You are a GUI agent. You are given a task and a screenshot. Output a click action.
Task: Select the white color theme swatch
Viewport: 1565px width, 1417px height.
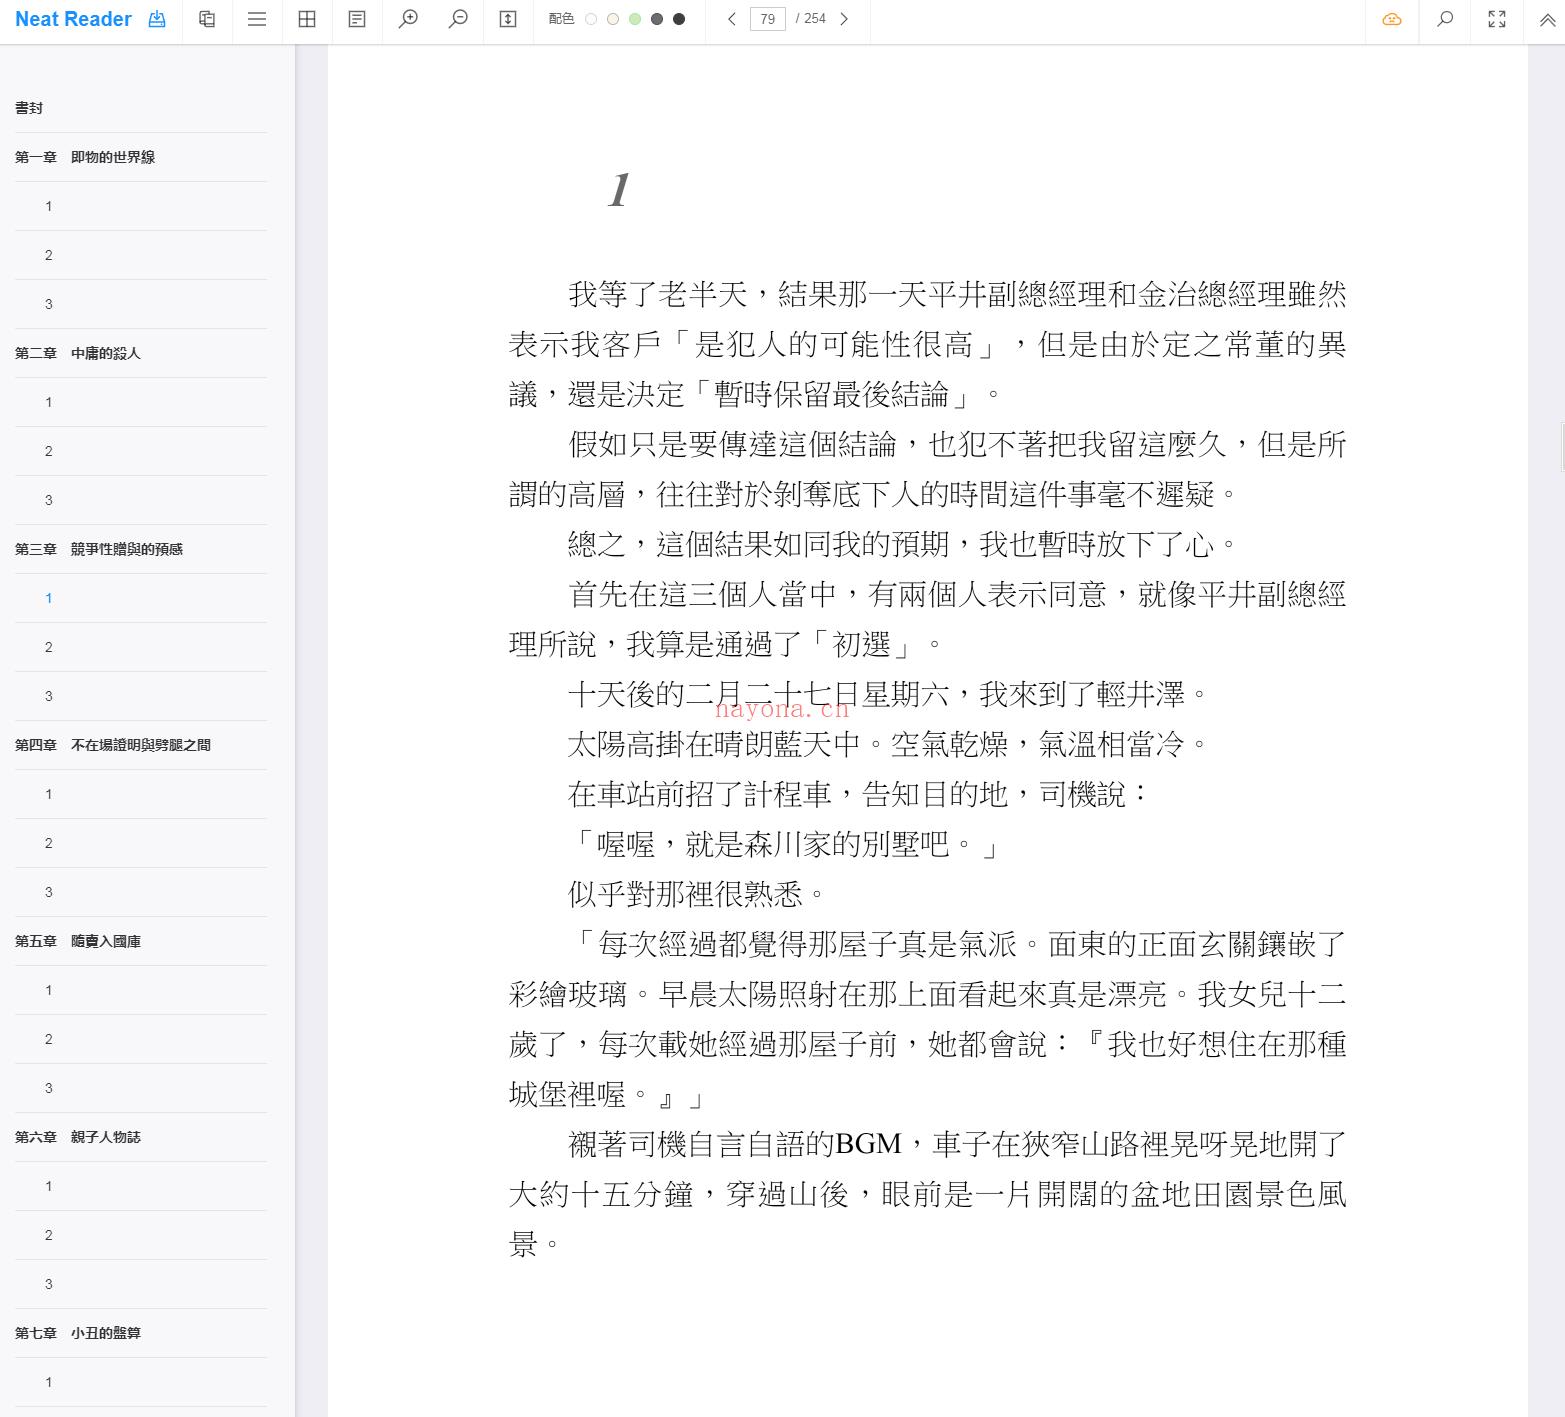tap(591, 19)
